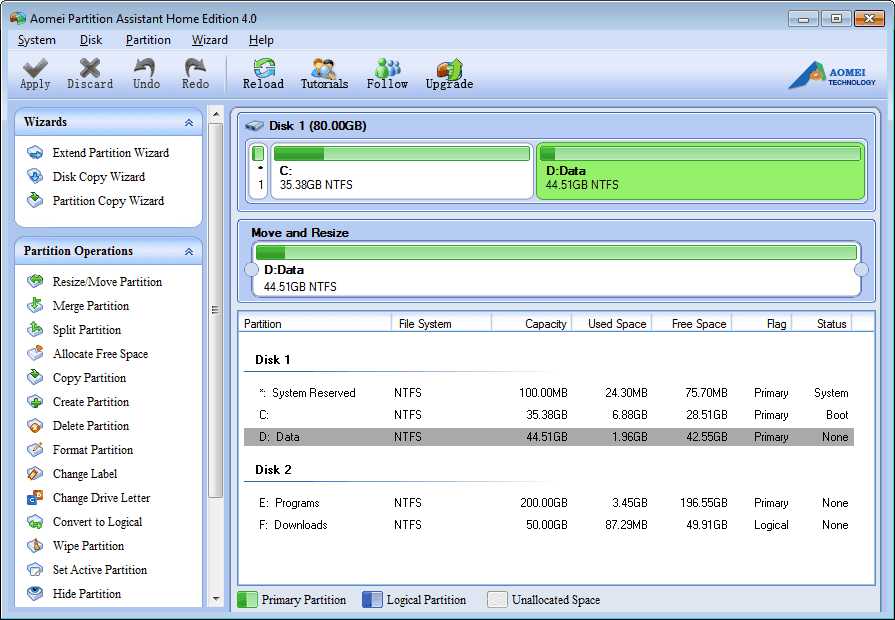The image size is (895, 620).
Task: Open the Wizard menu
Action: 209,40
